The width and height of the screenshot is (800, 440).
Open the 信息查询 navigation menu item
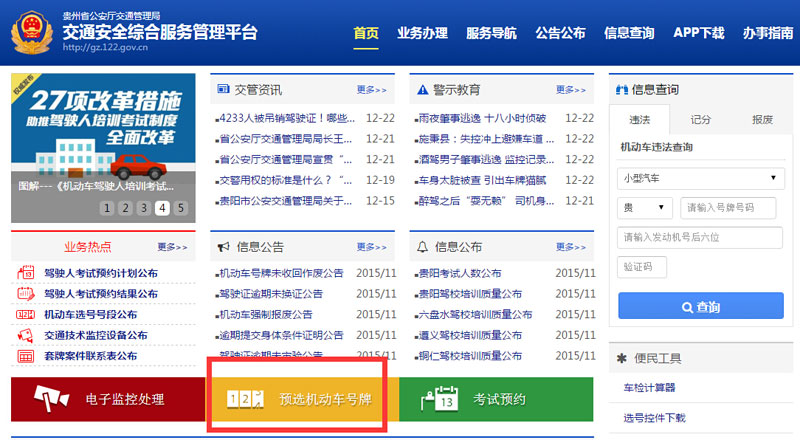[x=629, y=33]
